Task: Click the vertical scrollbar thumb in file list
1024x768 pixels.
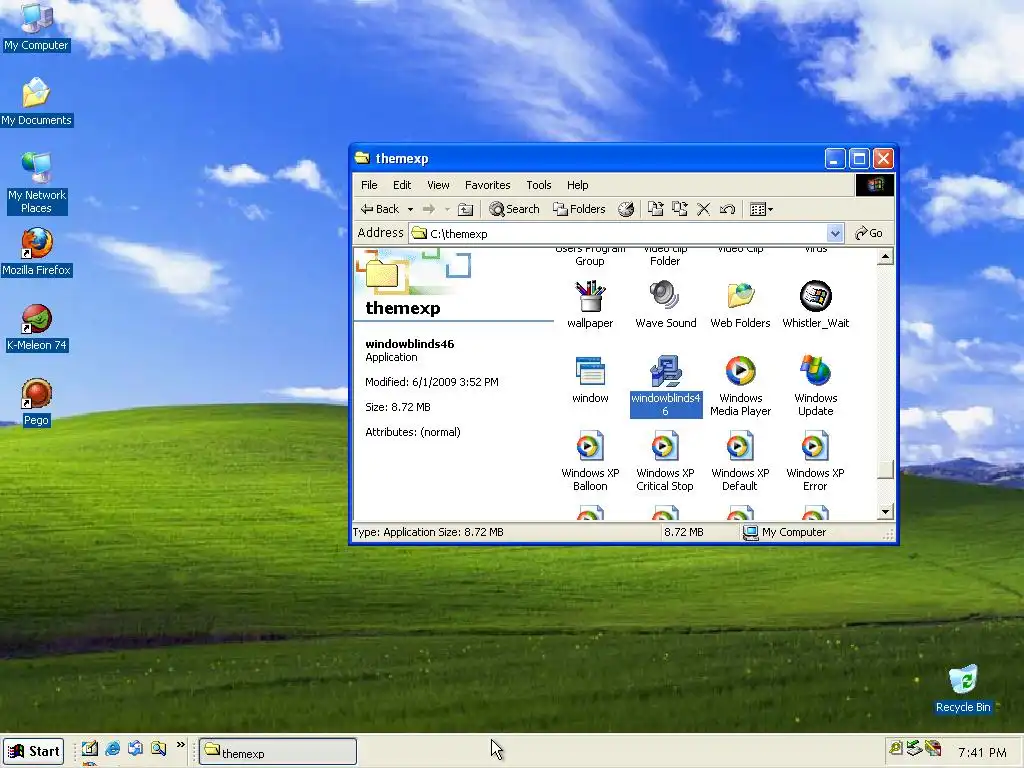Action: pyautogui.click(x=885, y=470)
